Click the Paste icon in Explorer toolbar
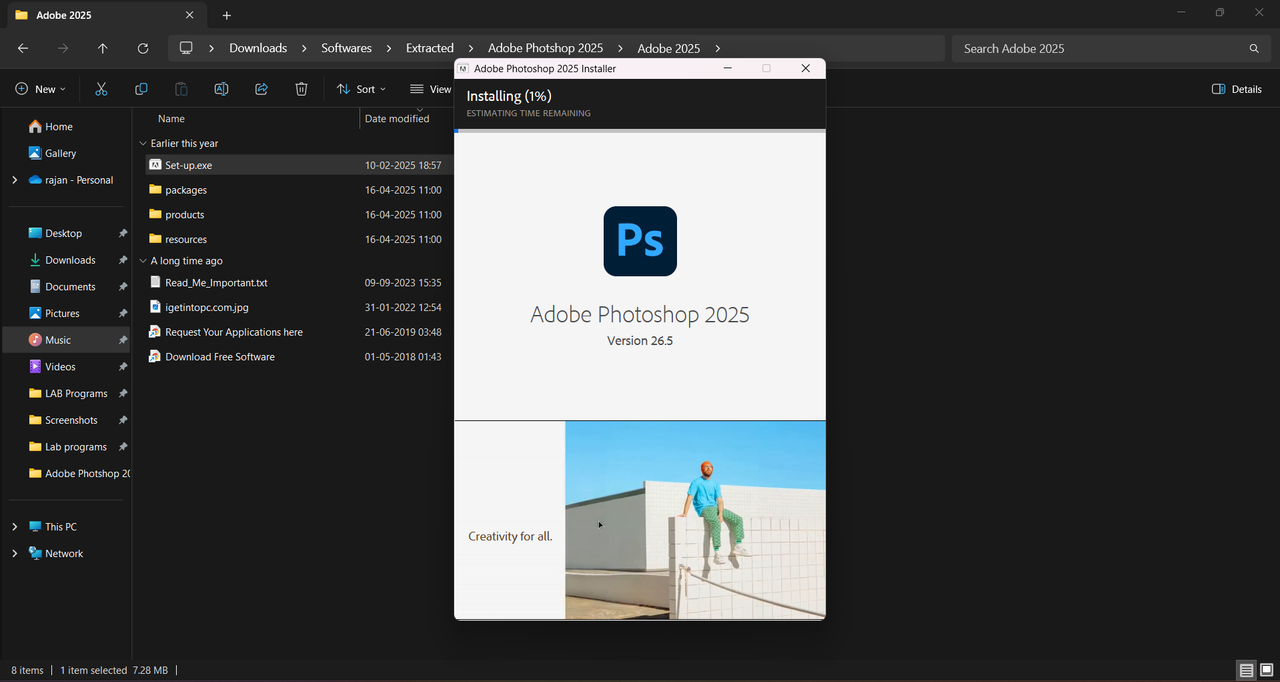This screenshot has height=682, width=1280. pos(181,89)
